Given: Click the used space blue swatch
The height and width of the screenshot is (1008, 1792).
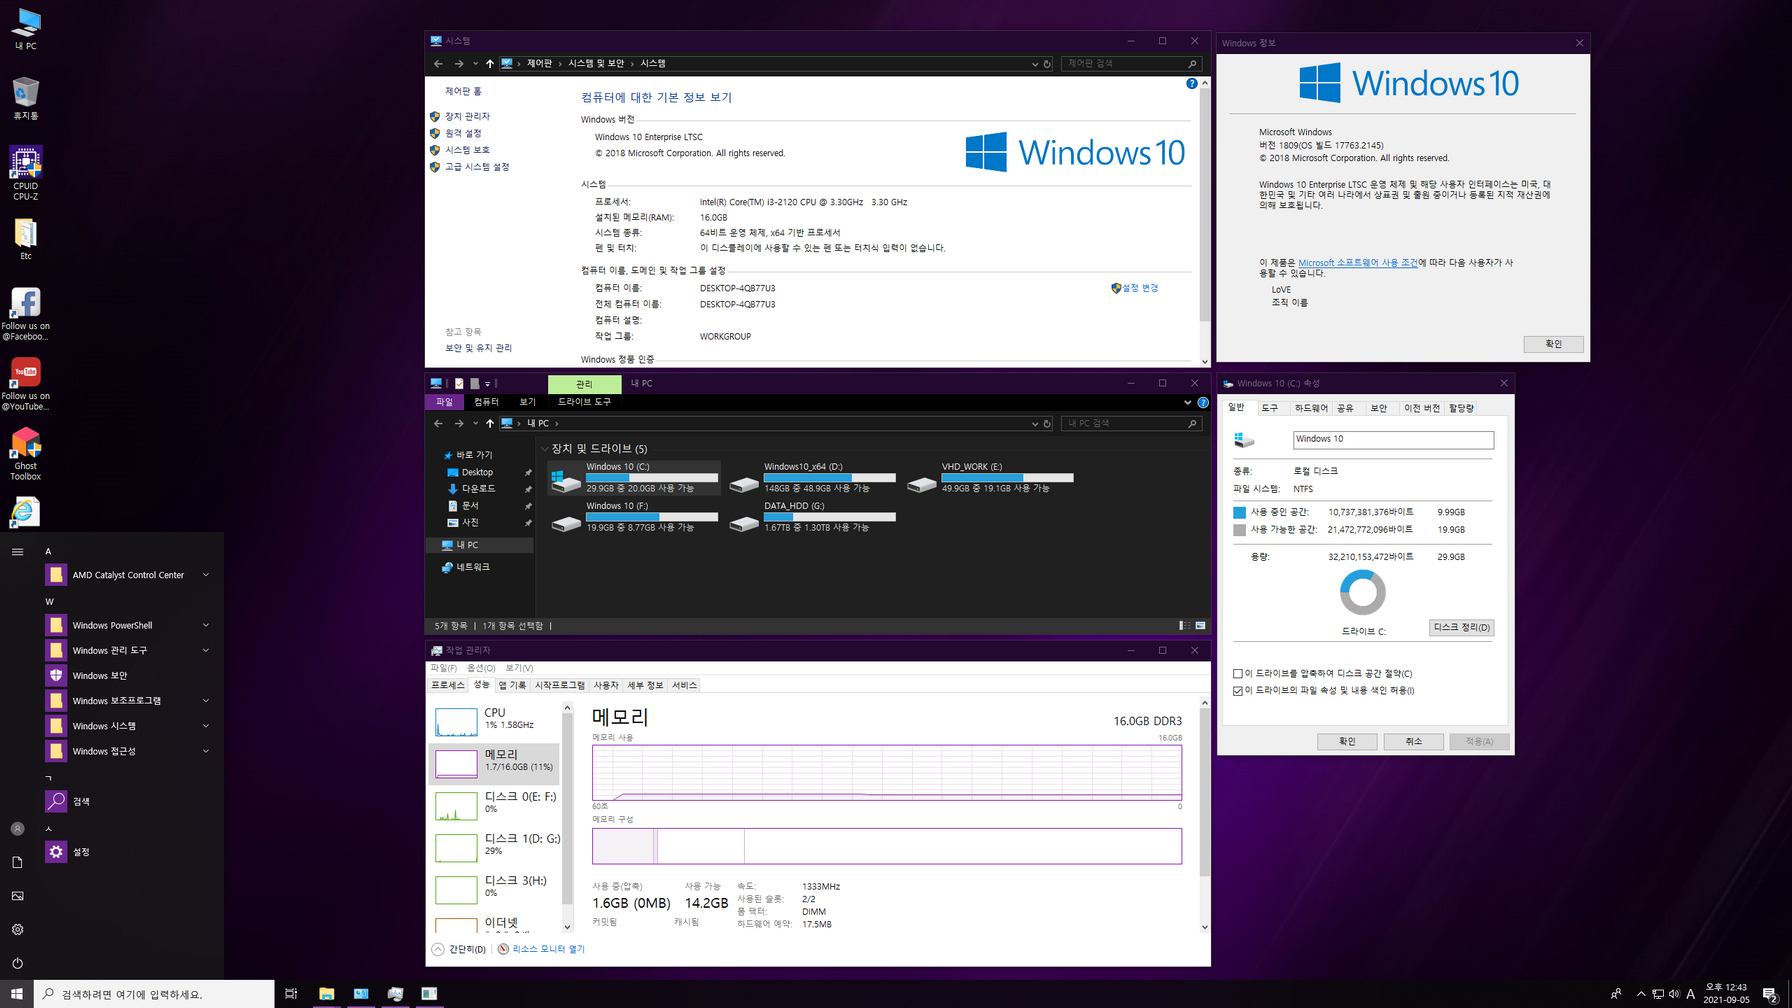Looking at the screenshot, I should click(1239, 512).
